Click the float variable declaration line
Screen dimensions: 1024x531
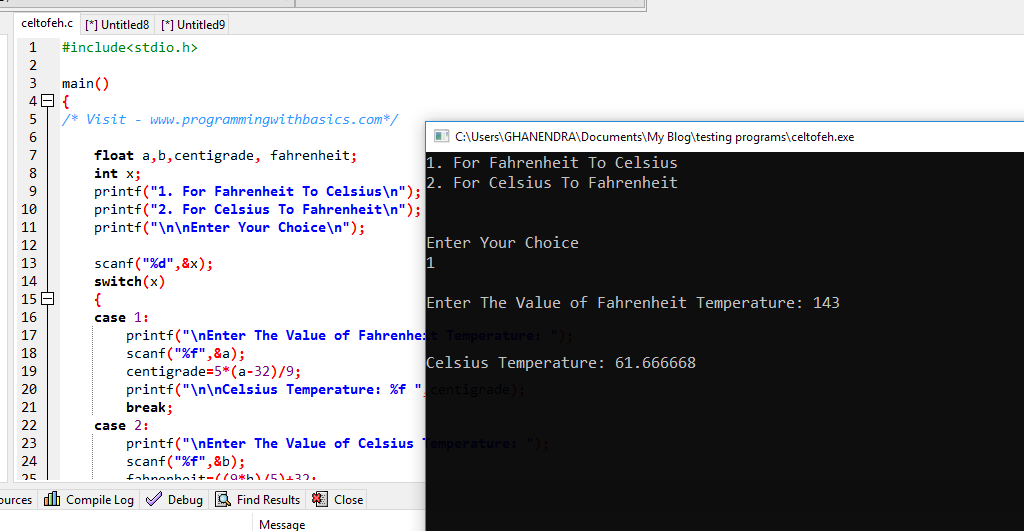[225, 155]
